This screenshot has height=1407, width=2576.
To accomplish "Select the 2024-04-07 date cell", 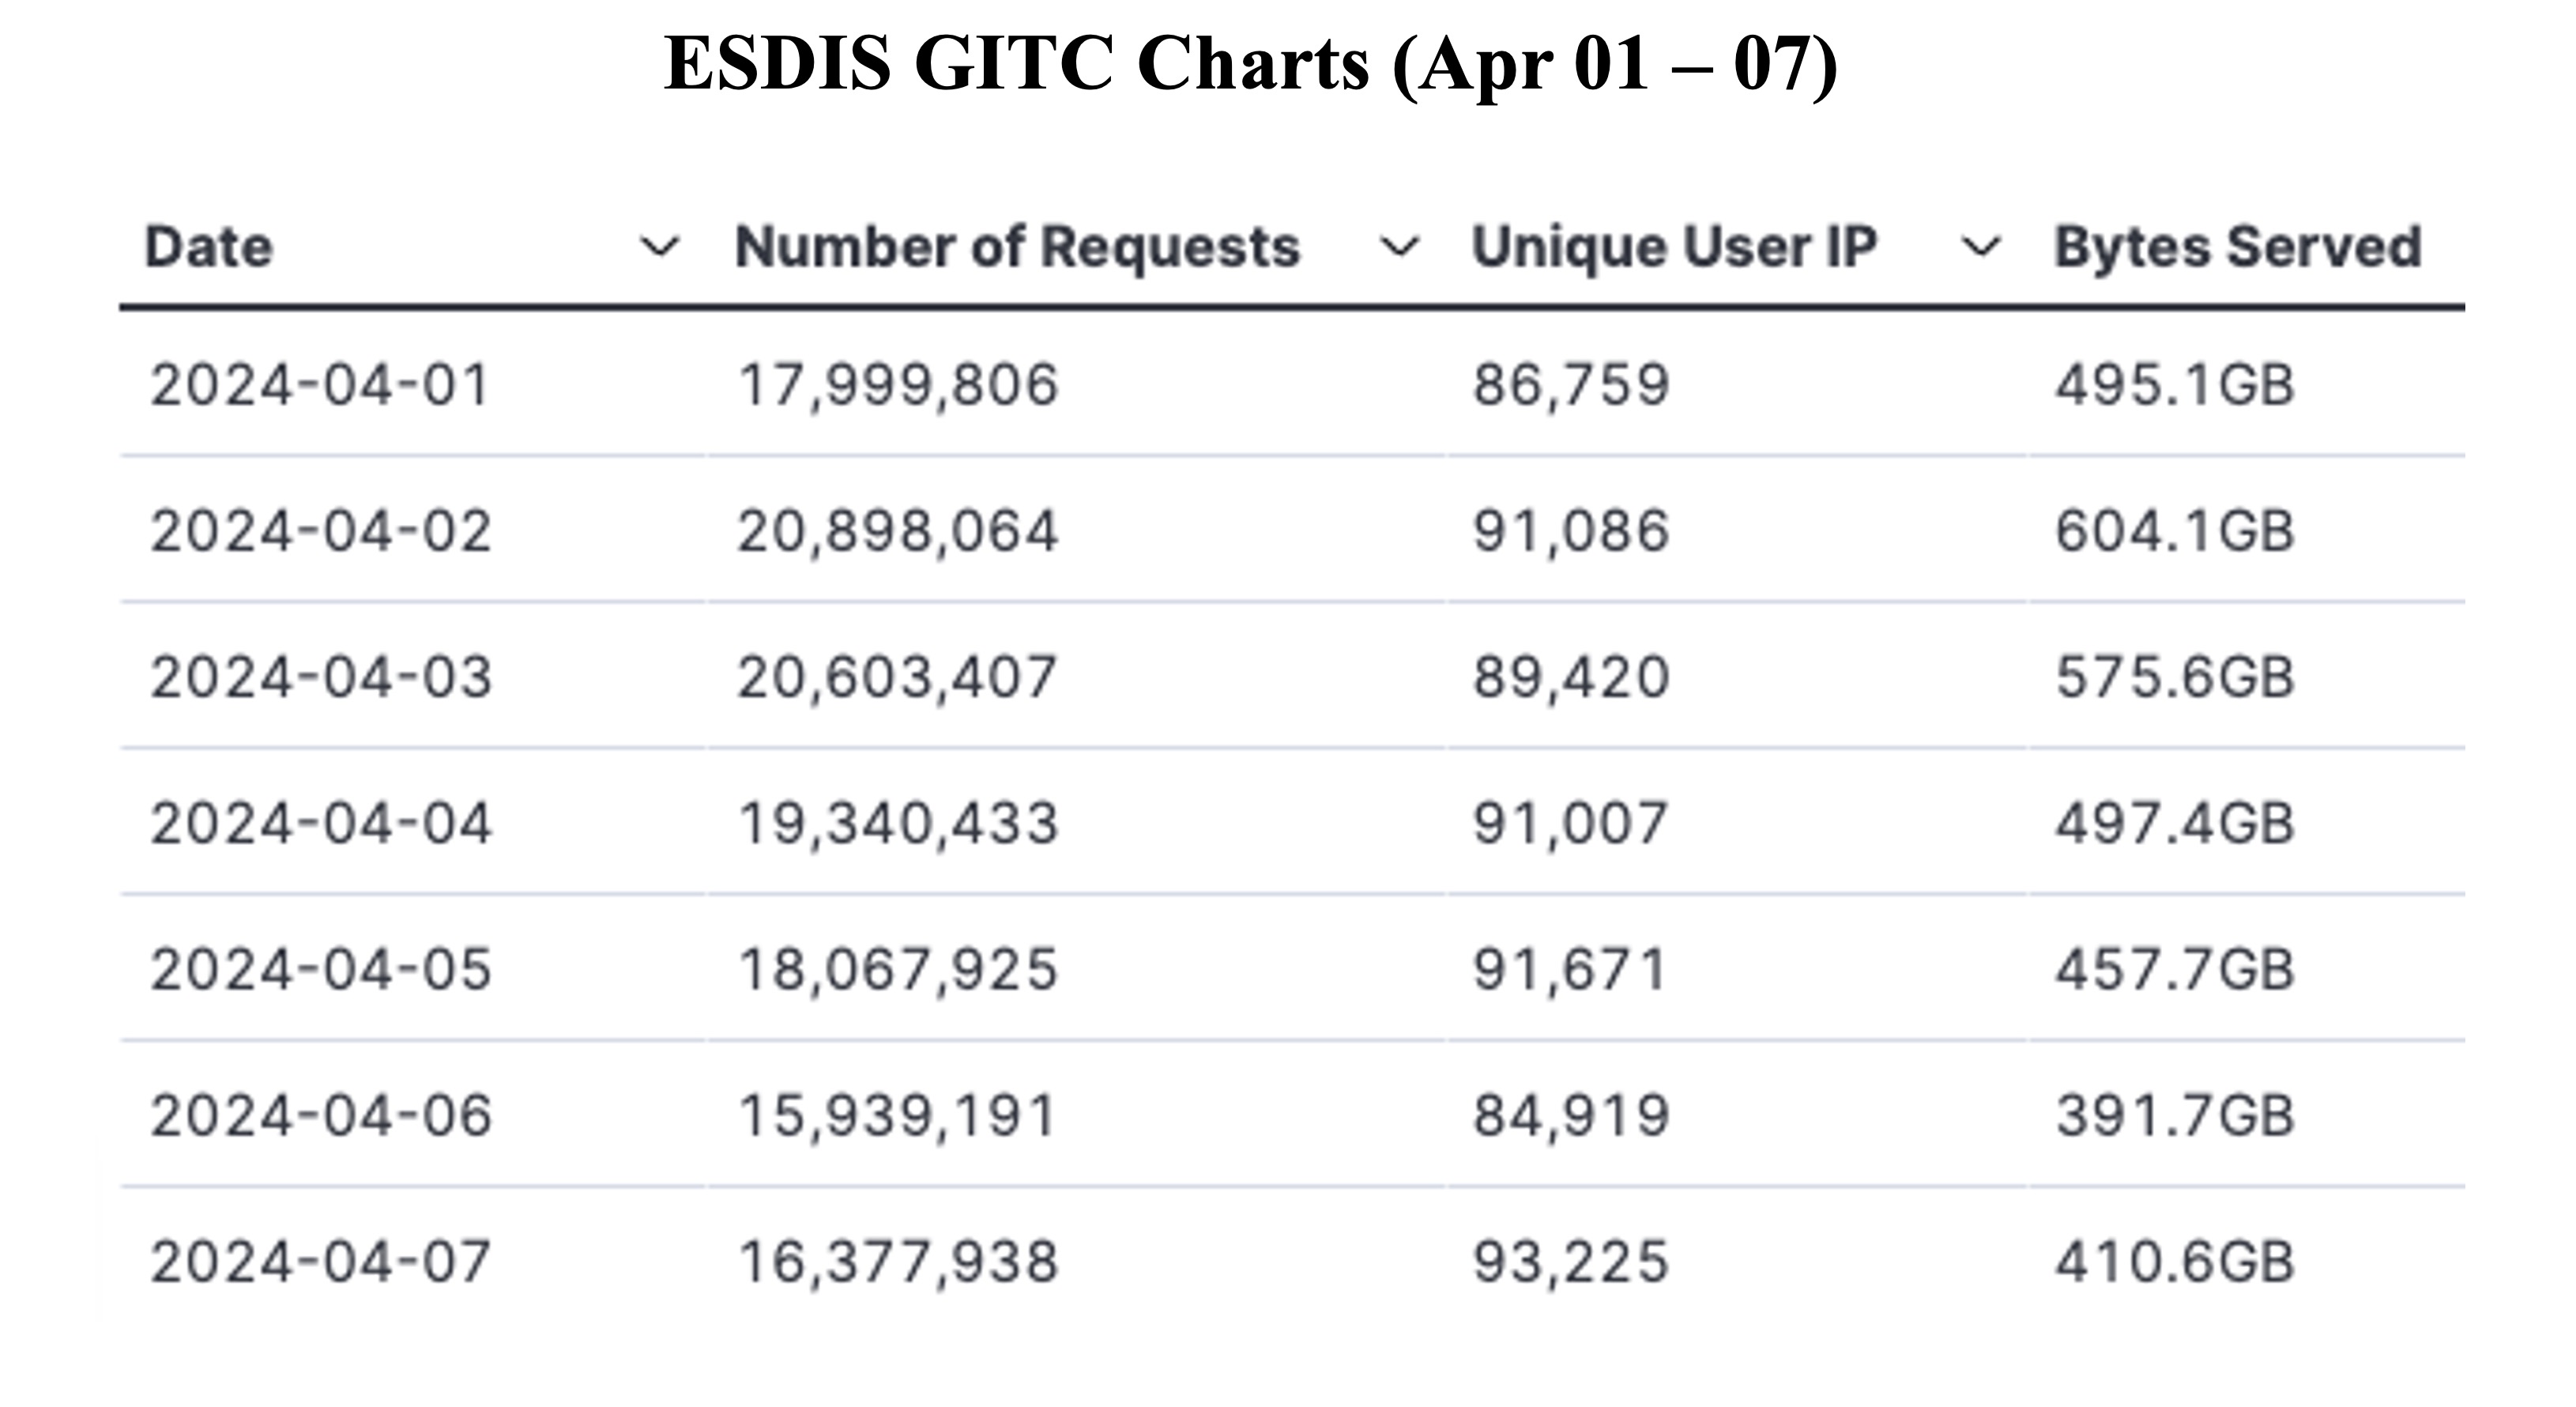I will click(320, 1261).
